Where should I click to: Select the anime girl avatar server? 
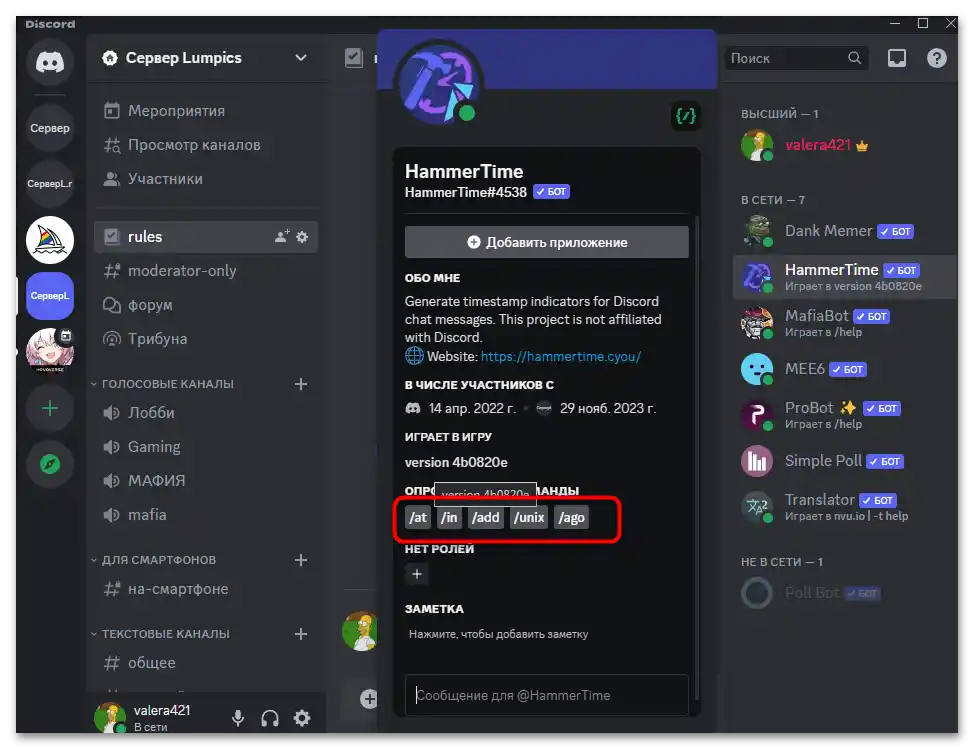50,351
